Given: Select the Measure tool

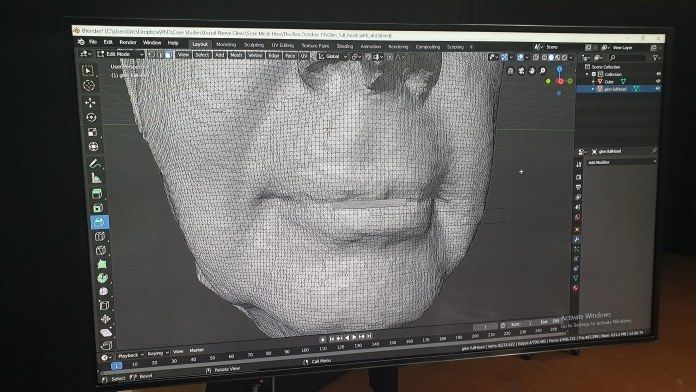Looking at the screenshot, I should coord(96,178).
